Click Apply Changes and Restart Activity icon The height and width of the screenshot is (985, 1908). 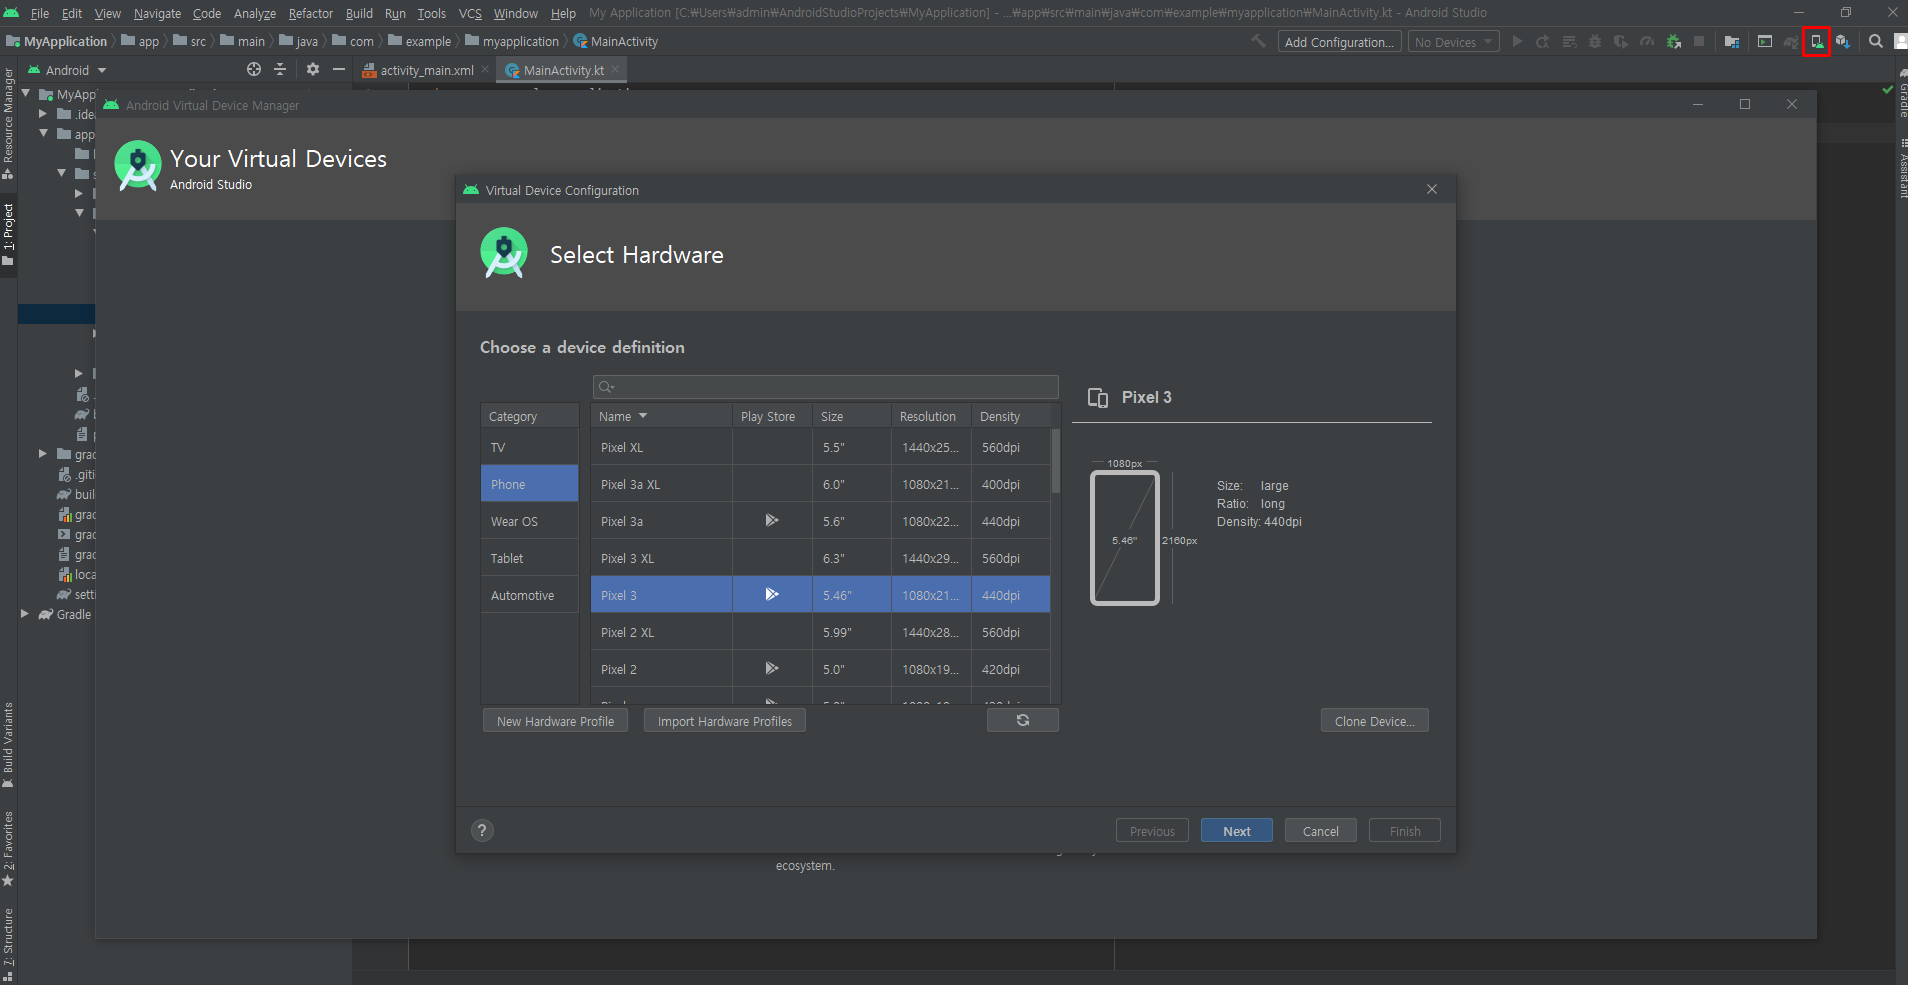pyautogui.click(x=1543, y=41)
